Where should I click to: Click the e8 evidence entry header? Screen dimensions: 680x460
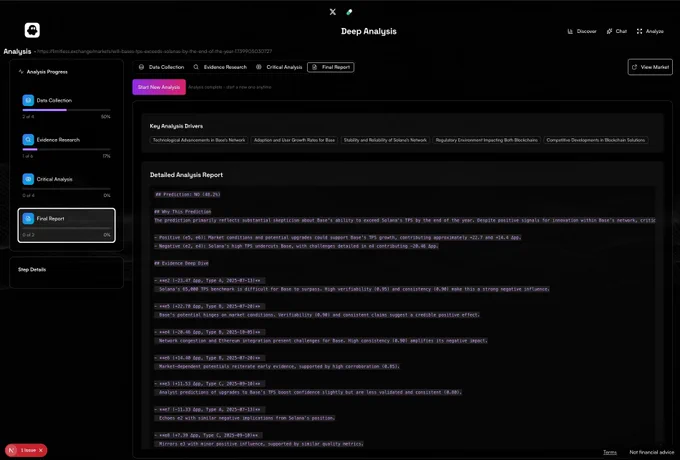209,435
